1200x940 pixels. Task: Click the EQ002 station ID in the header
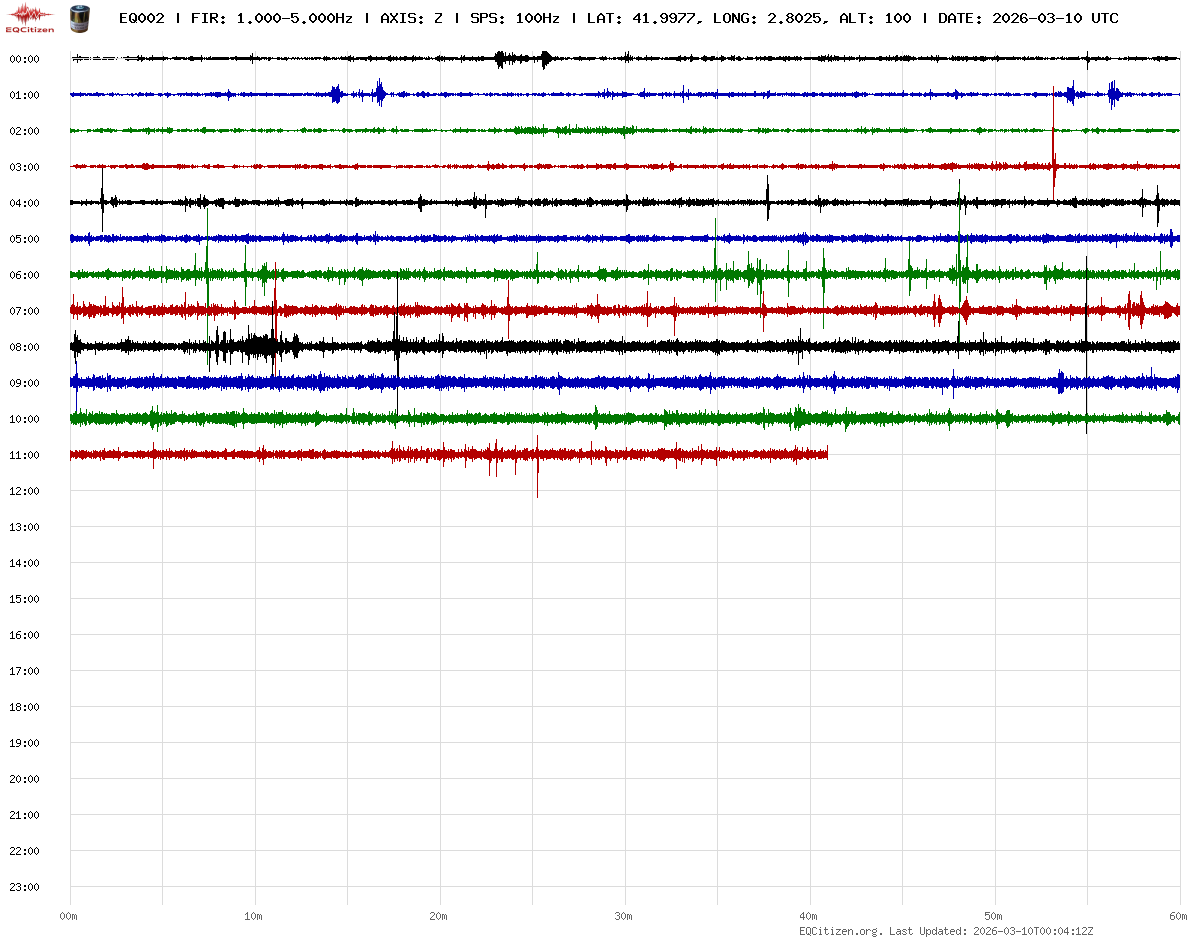[141, 19]
